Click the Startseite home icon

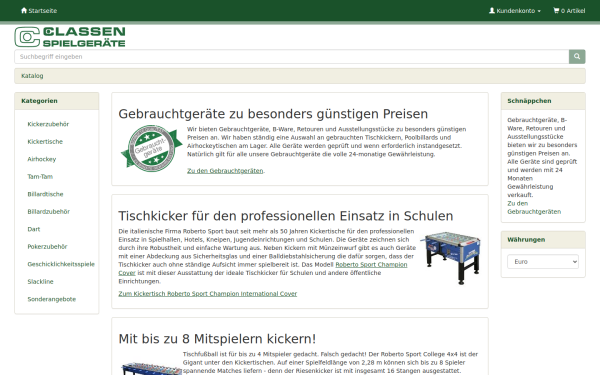[24, 10]
